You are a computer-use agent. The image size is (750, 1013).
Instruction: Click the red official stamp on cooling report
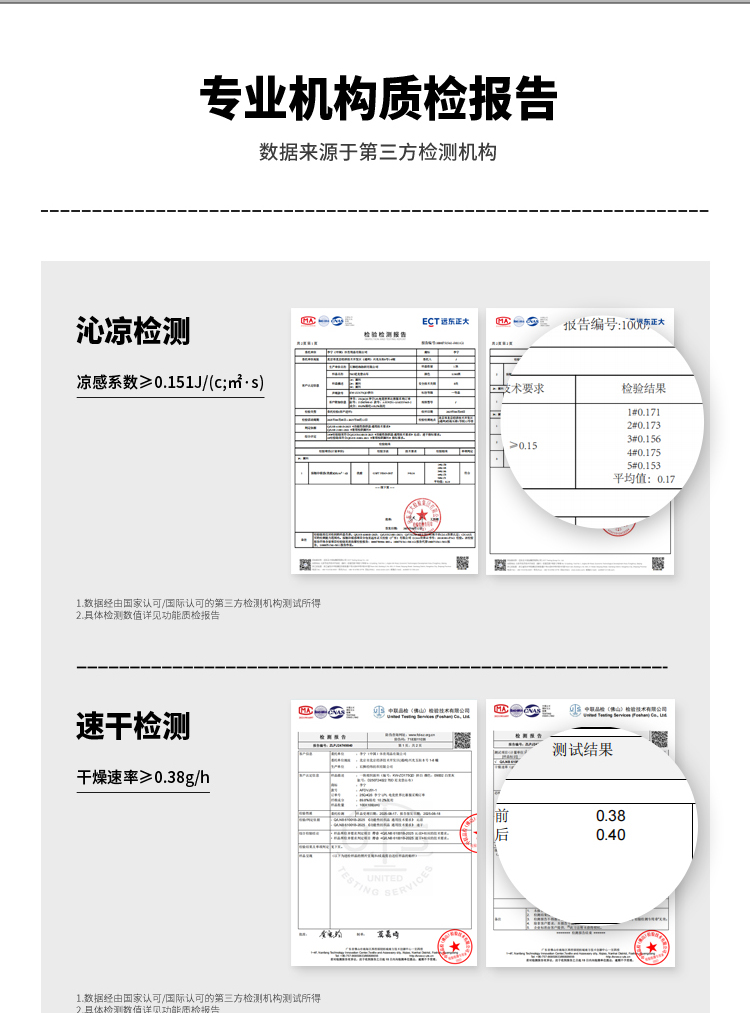point(421,516)
